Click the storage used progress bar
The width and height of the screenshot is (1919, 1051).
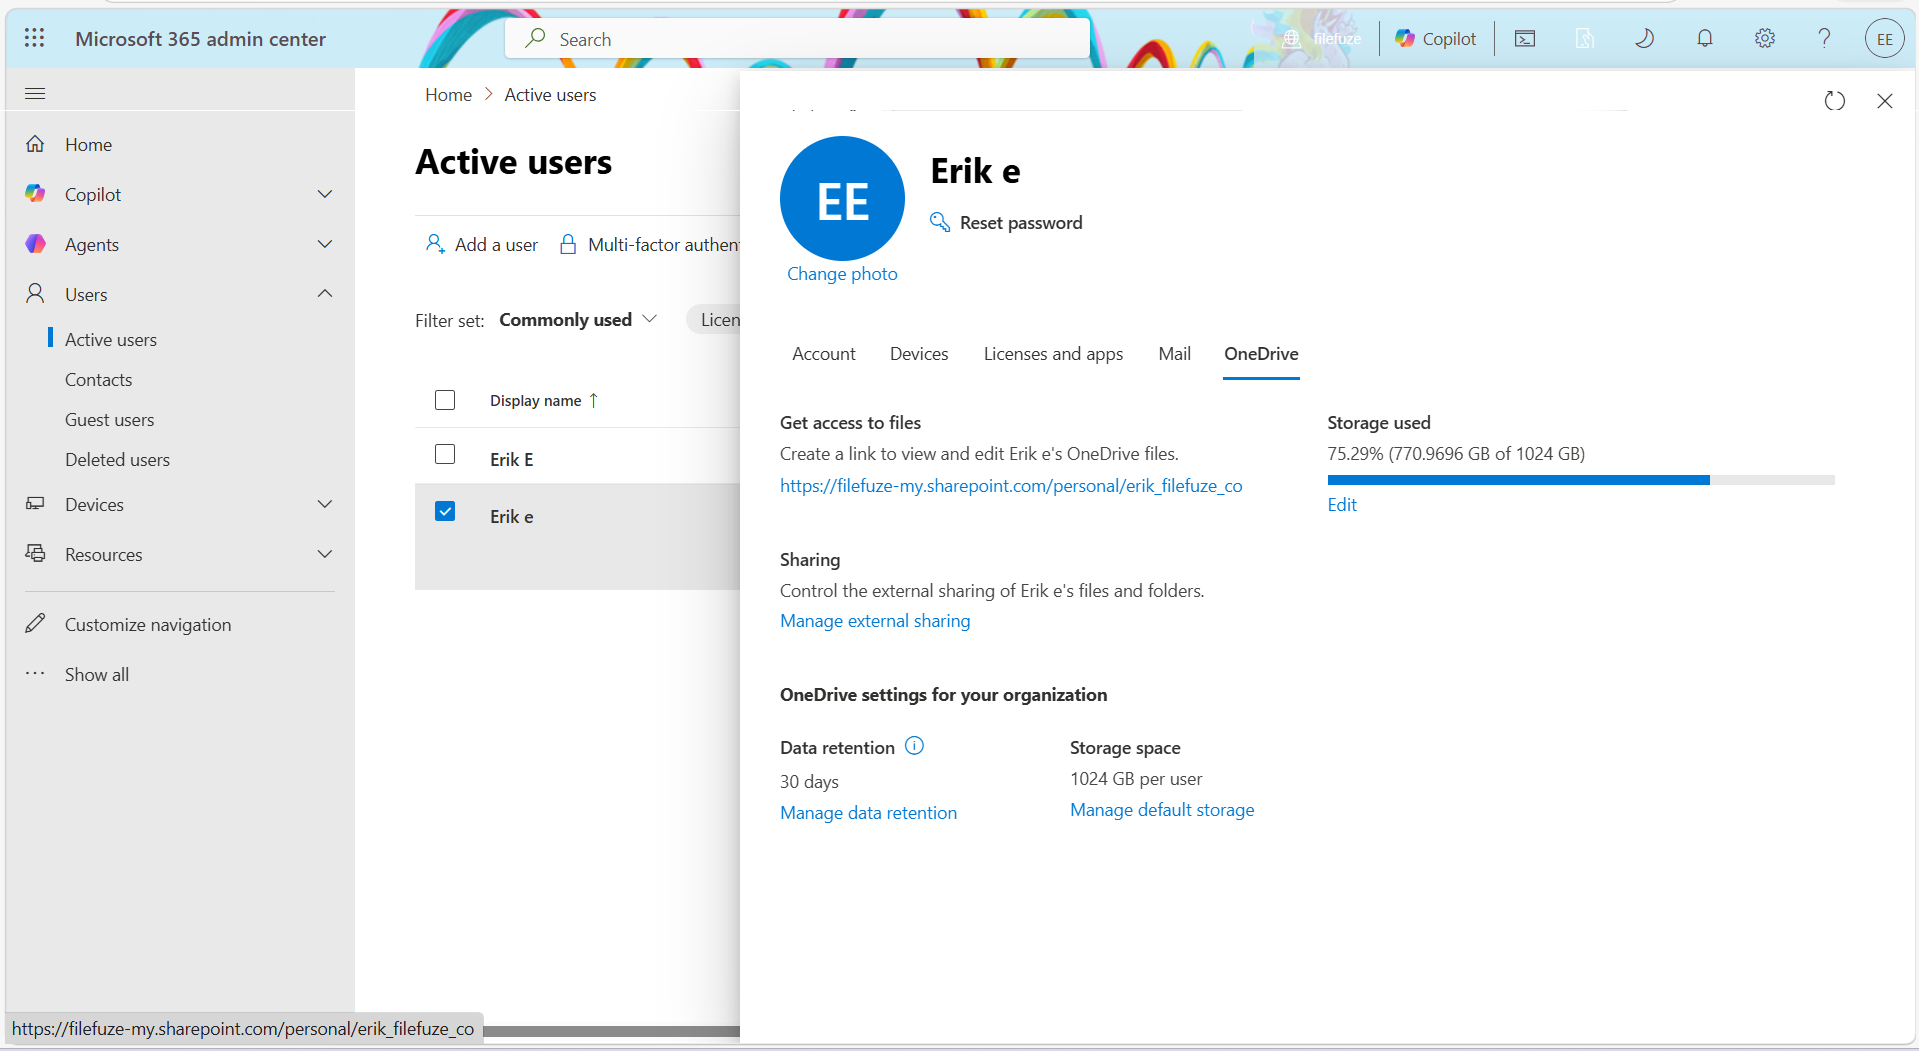pyautogui.click(x=1581, y=481)
